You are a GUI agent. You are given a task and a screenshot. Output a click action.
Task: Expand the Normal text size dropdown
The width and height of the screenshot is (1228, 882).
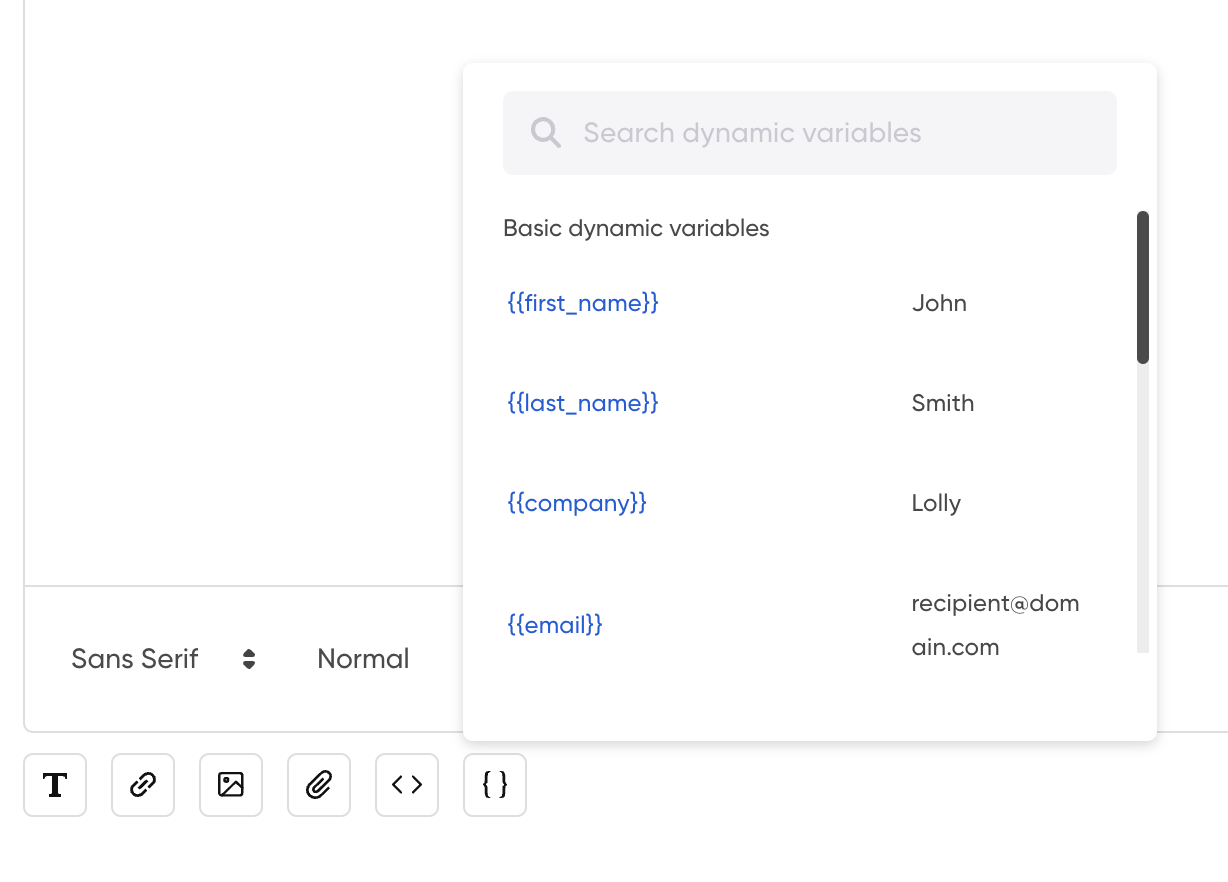[363, 659]
